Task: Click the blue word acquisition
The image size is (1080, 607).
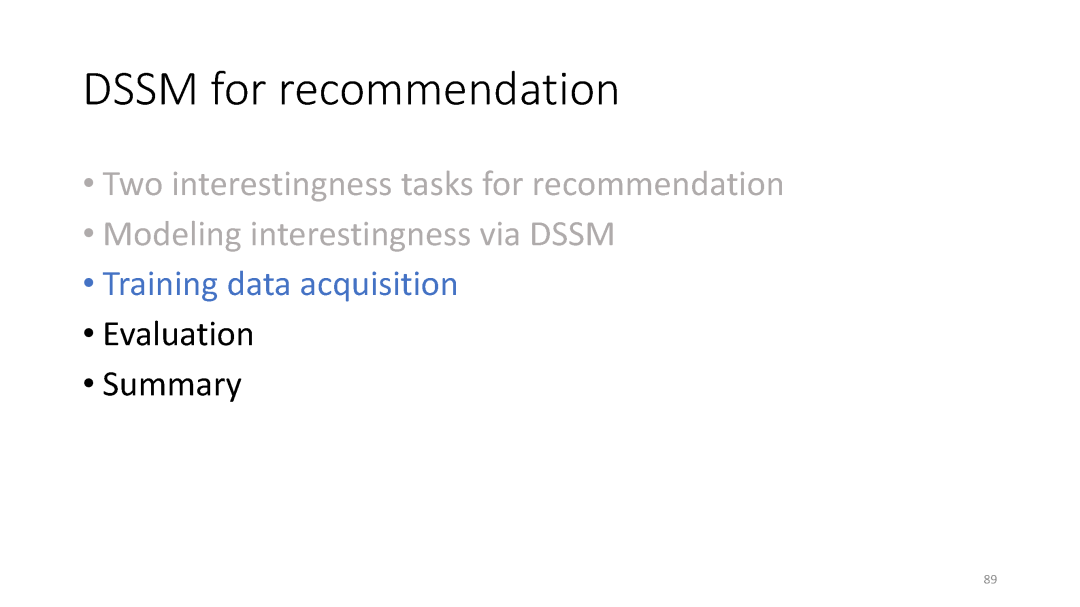Action: coord(378,286)
